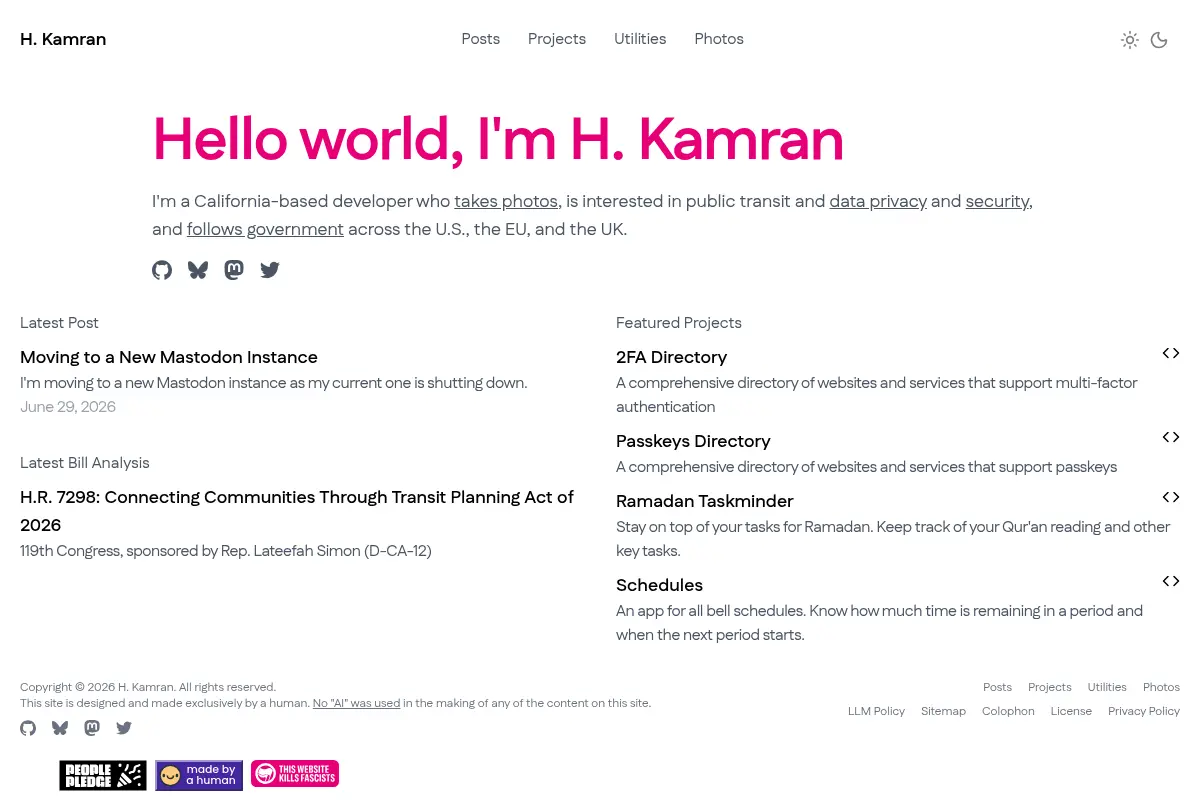Click the footer GitHub icon
Screen dimensions: 1200x800
point(28,728)
